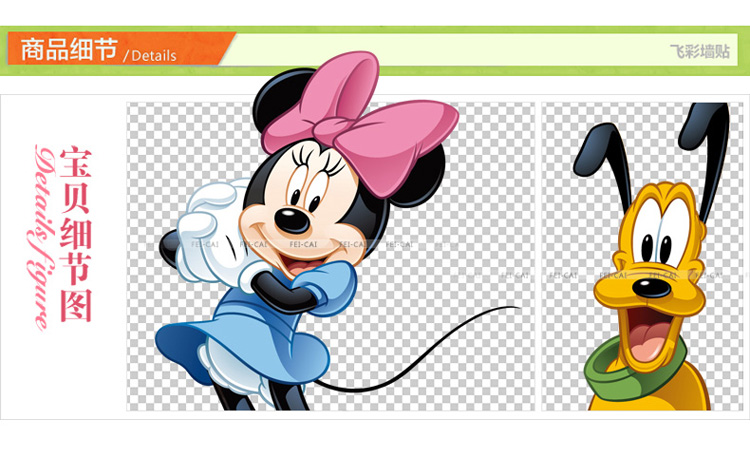Image resolution: width=750 pixels, height=458 pixels.
Task: Click the pink 宝贝细节图 vertical title
Action: pos(75,234)
